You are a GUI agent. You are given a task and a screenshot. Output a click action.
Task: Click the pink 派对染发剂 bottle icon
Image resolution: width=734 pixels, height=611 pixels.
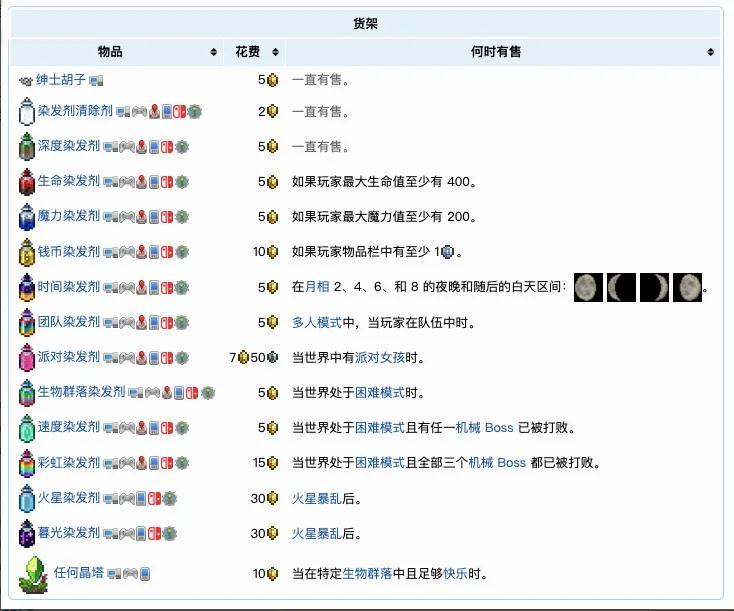point(26,358)
